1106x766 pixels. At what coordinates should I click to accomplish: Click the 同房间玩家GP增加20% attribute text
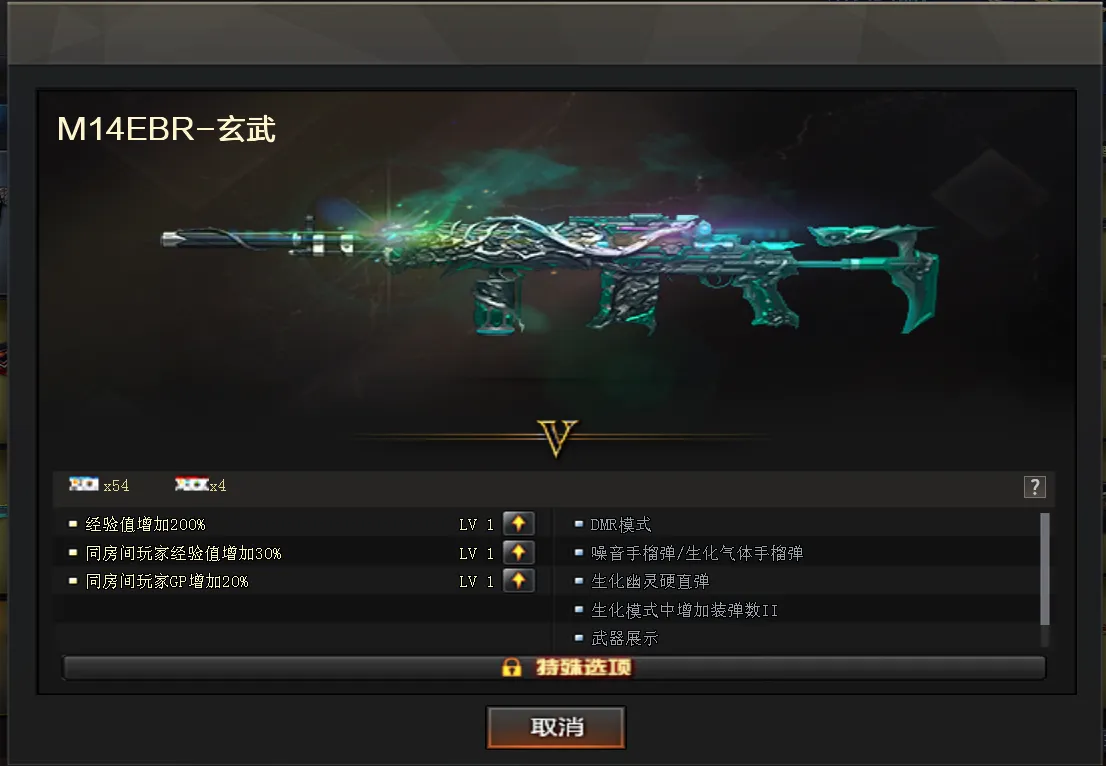click(x=166, y=581)
